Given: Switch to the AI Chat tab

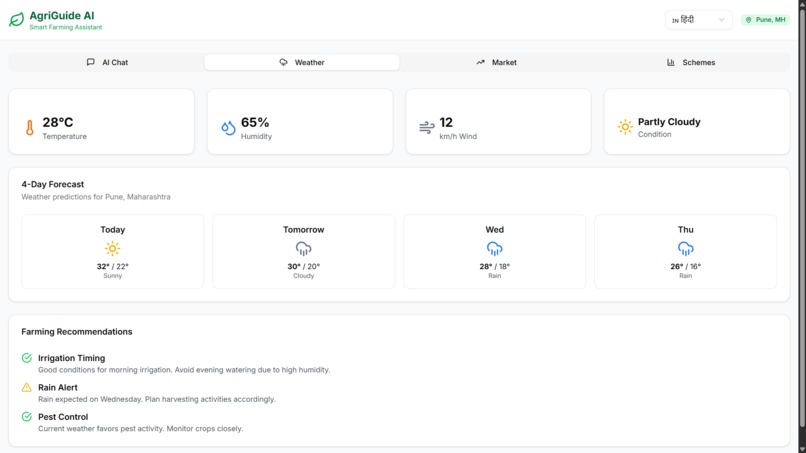Looking at the screenshot, I should [x=107, y=62].
